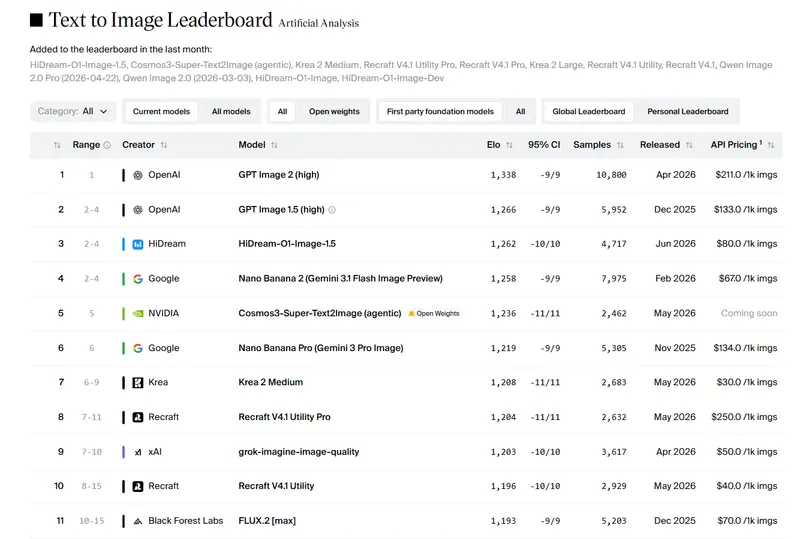Switch to Personal Leaderboard tab
This screenshot has height=539, width=800.
coord(688,111)
